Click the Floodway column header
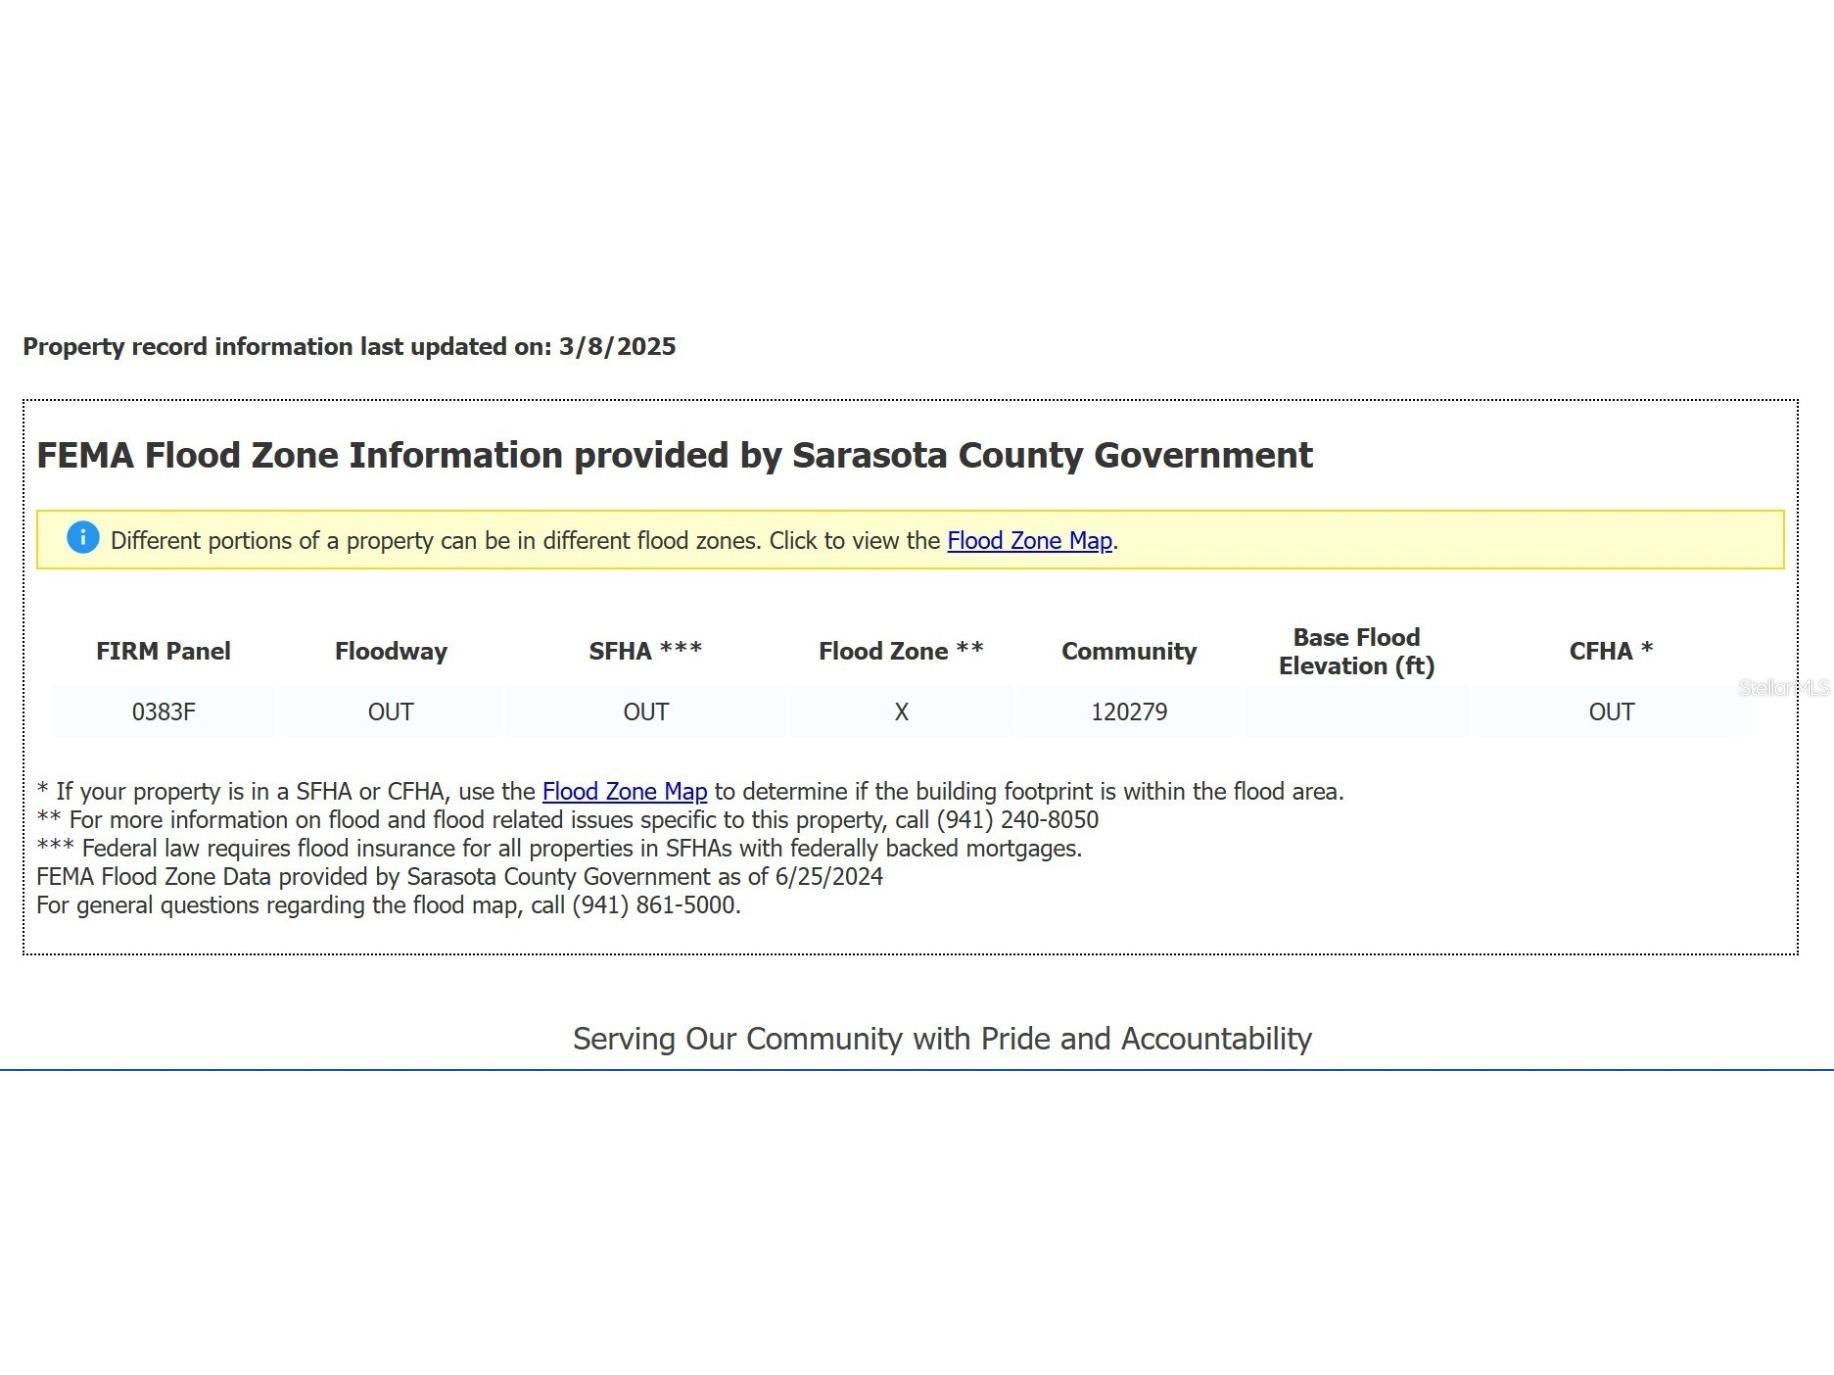1834x1375 pixels. (x=390, y=652)
